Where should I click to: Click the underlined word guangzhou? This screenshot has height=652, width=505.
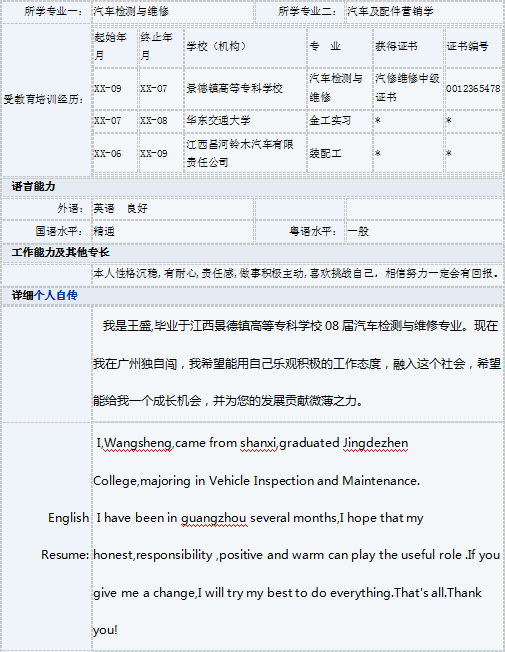pos(214,518)
